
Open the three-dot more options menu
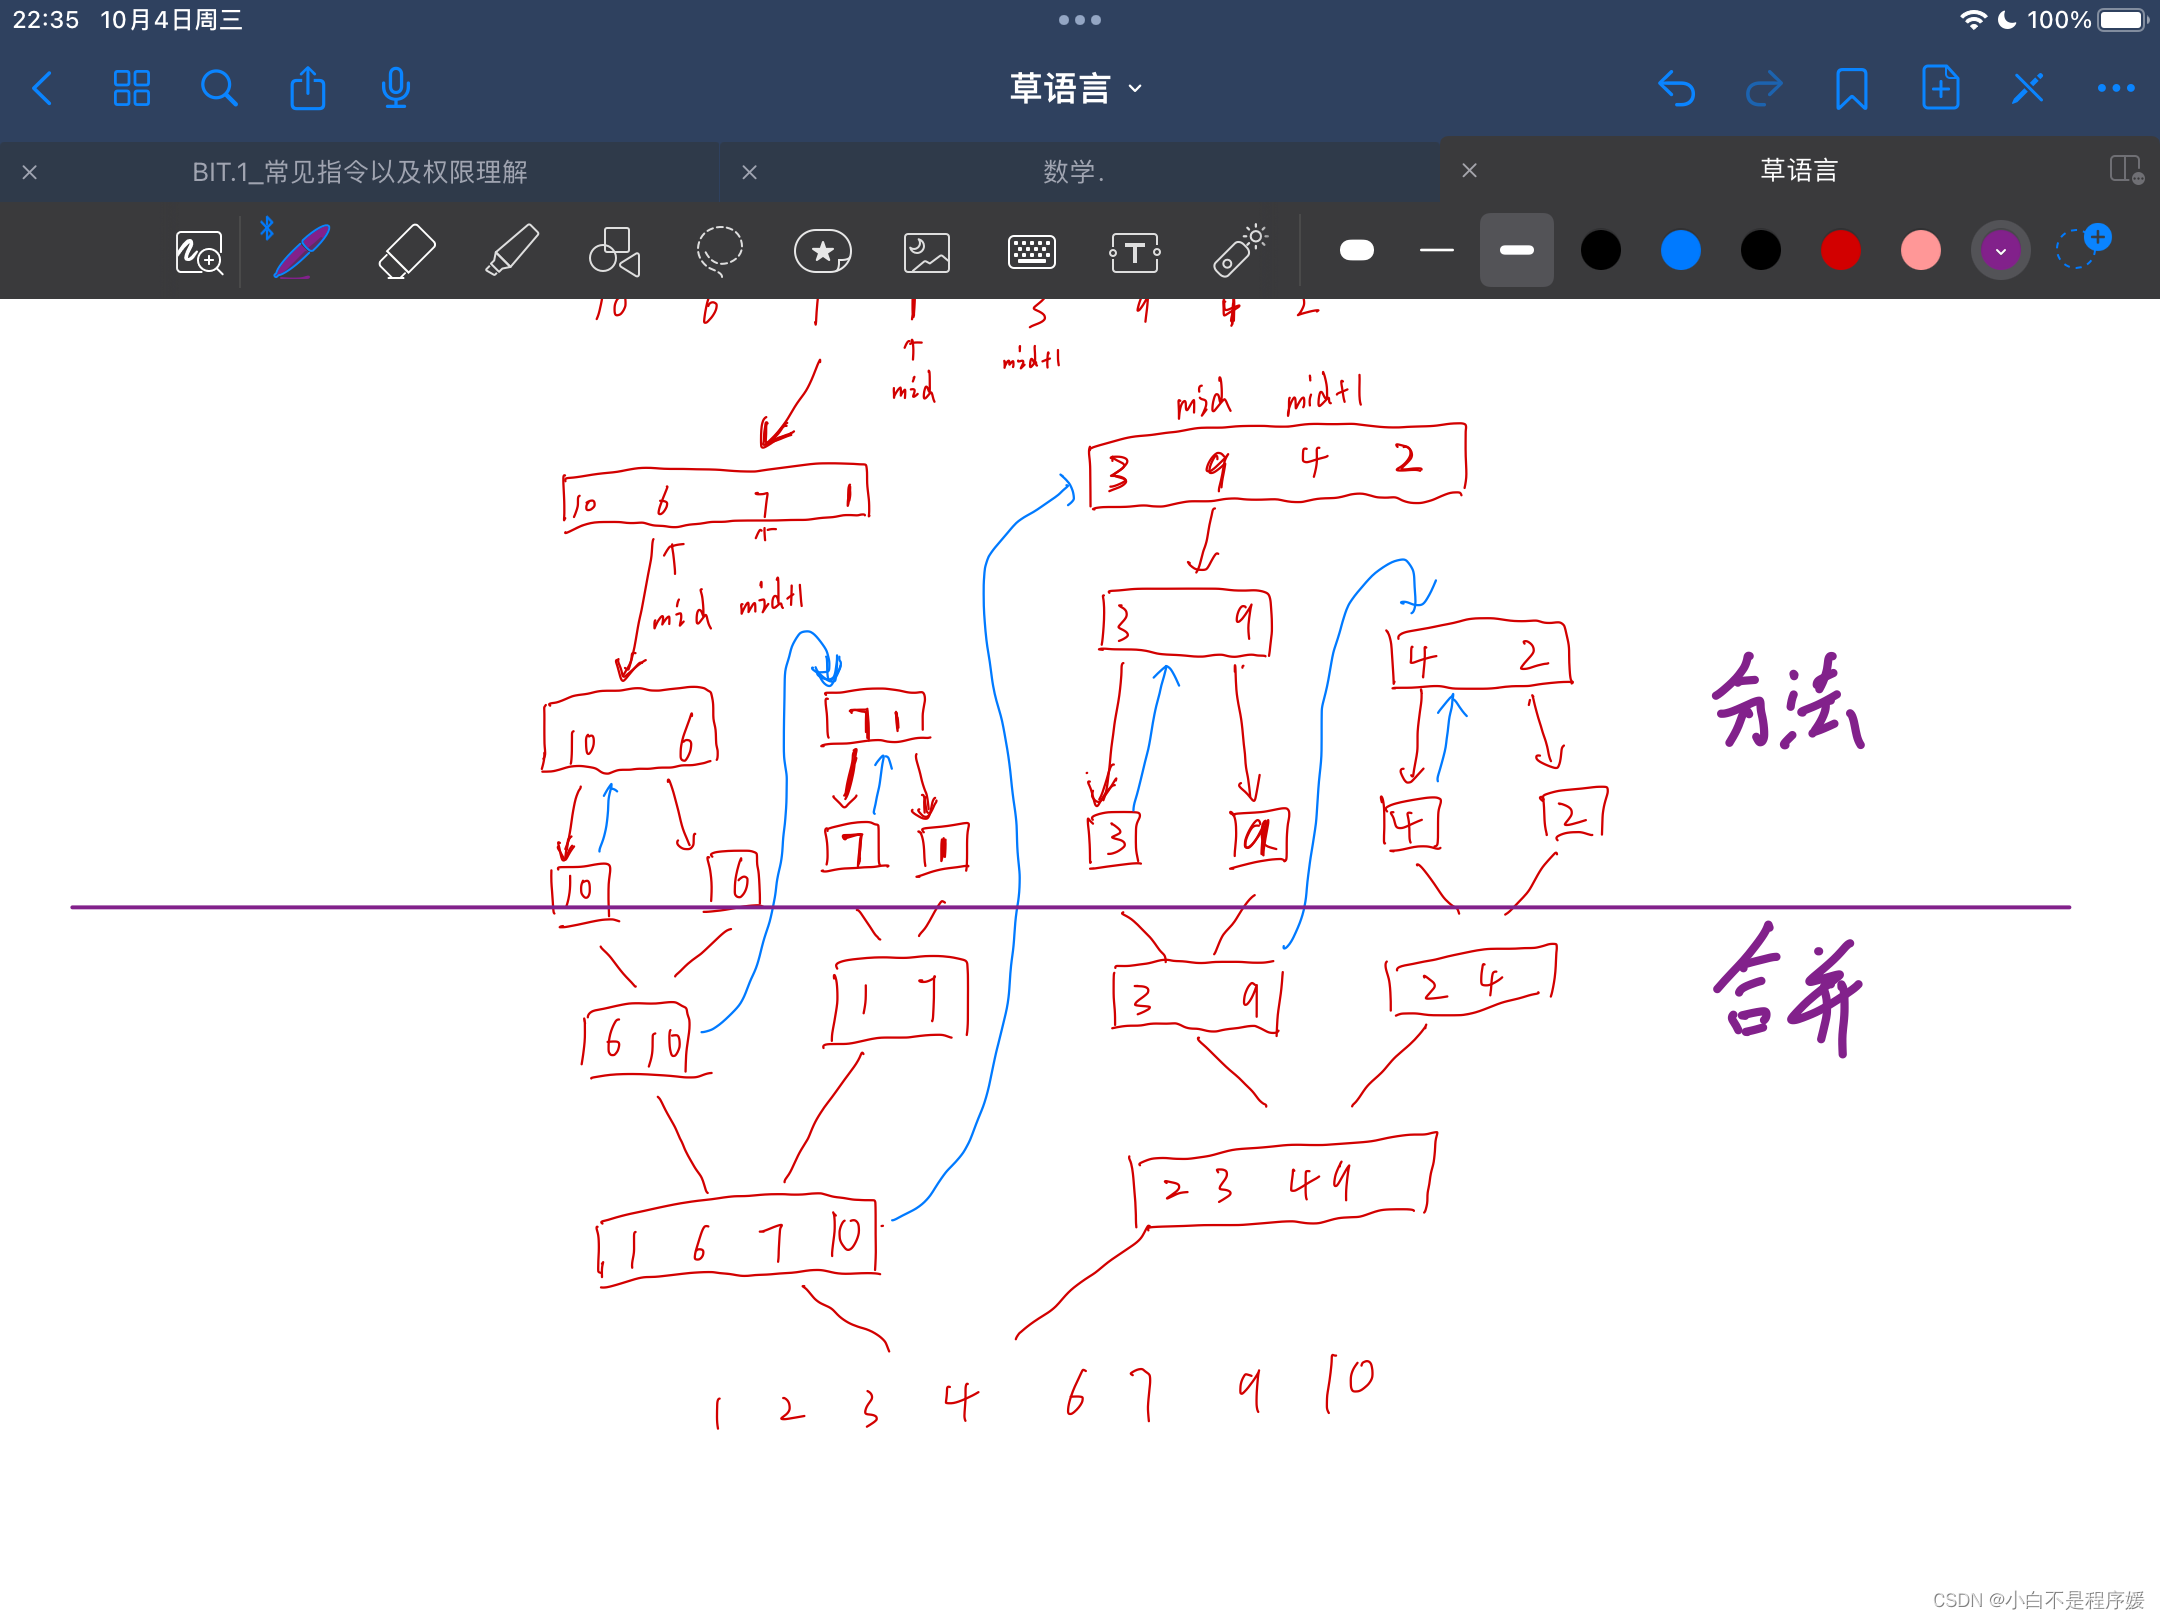[2115, 89]
